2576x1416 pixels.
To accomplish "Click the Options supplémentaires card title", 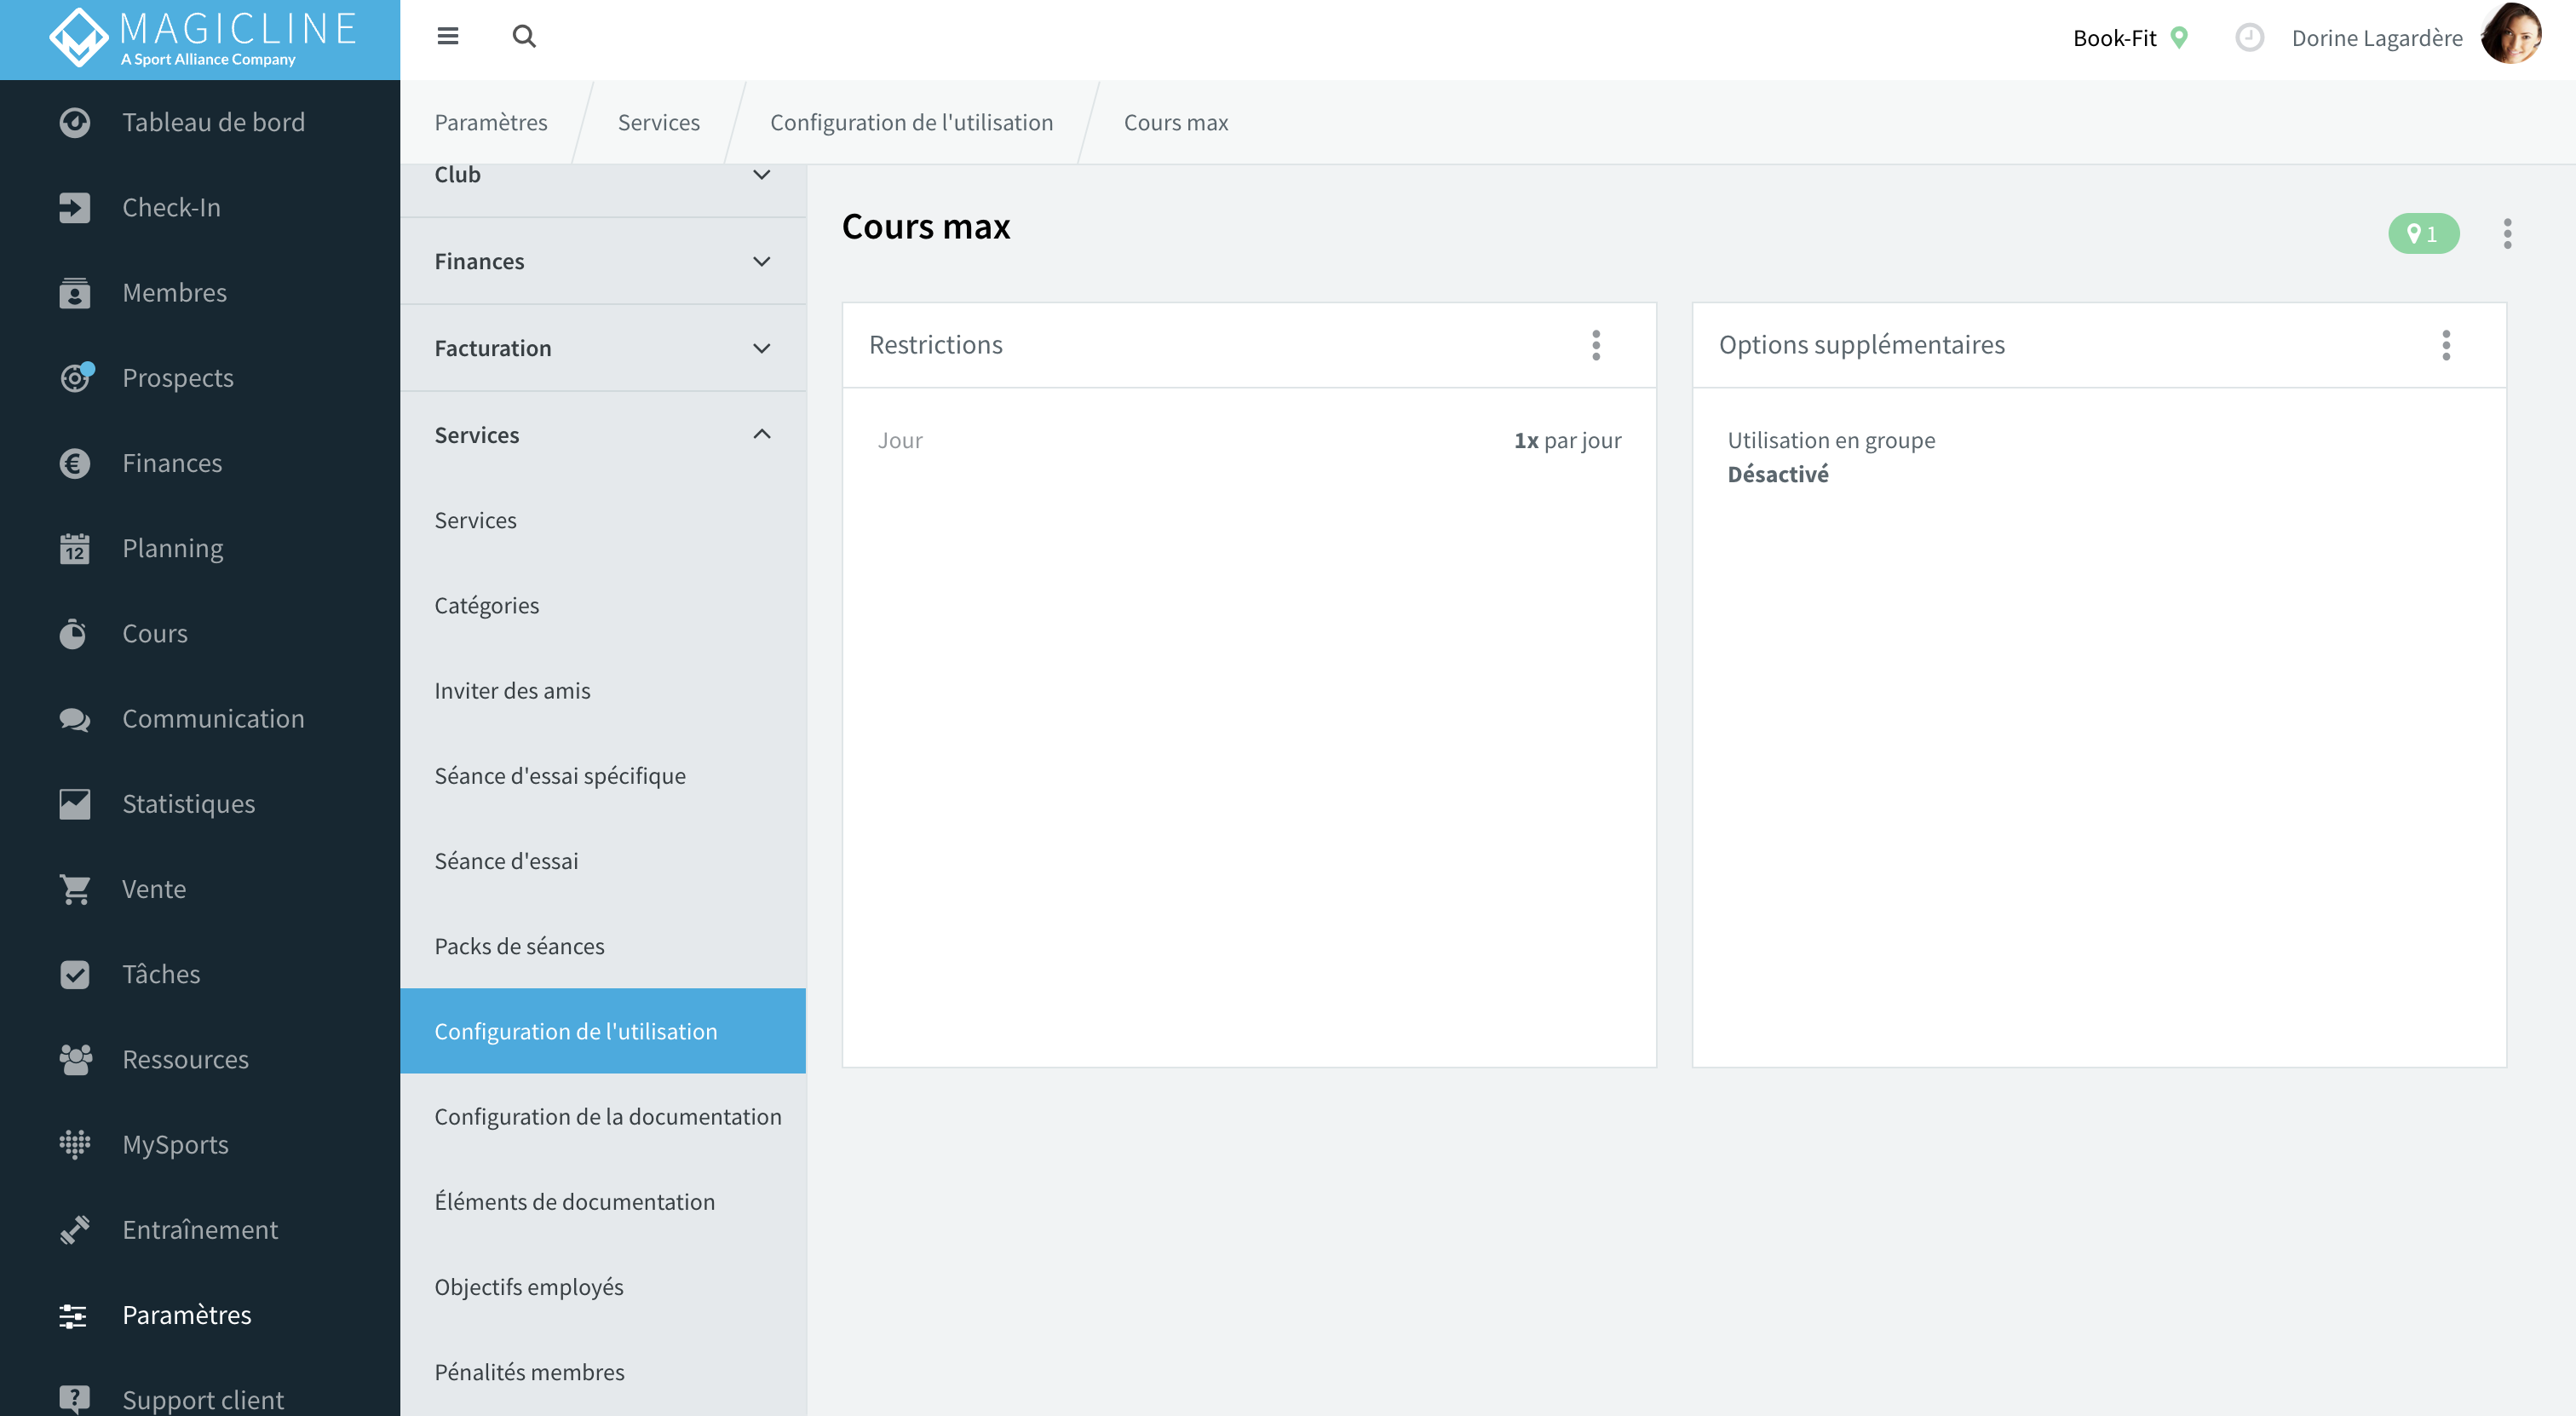I will point(1861,344).
